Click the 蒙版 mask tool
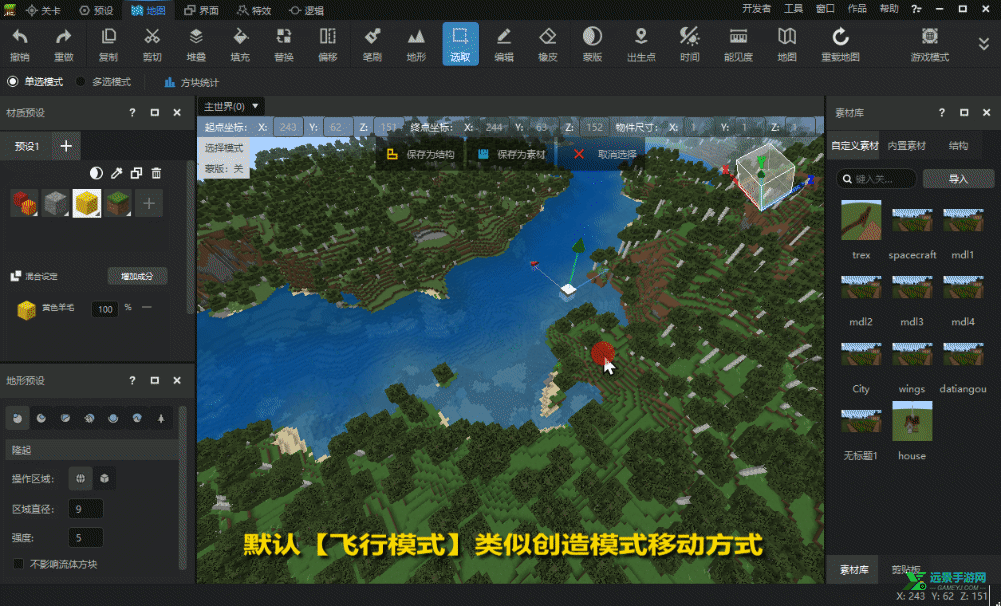This screenshot has width=1001, height=606. (x=592, y=44)
